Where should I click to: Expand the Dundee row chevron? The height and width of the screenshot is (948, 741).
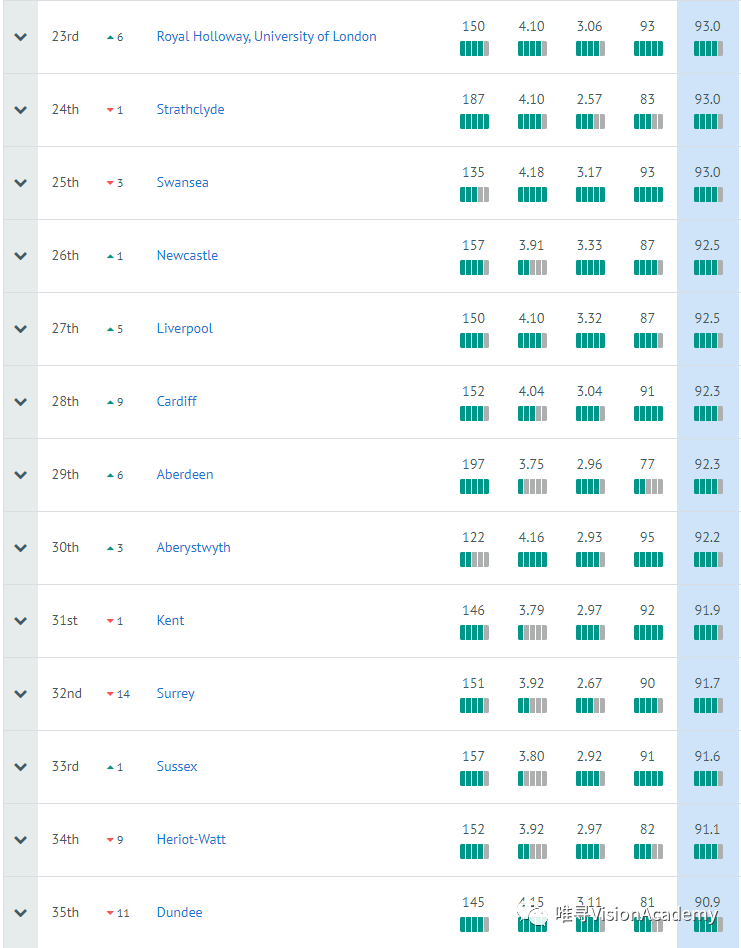tap(18, 912)
